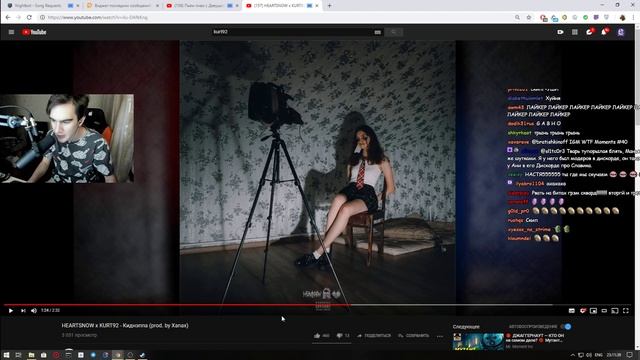Toggle subtitles in the player

(572, 311)
